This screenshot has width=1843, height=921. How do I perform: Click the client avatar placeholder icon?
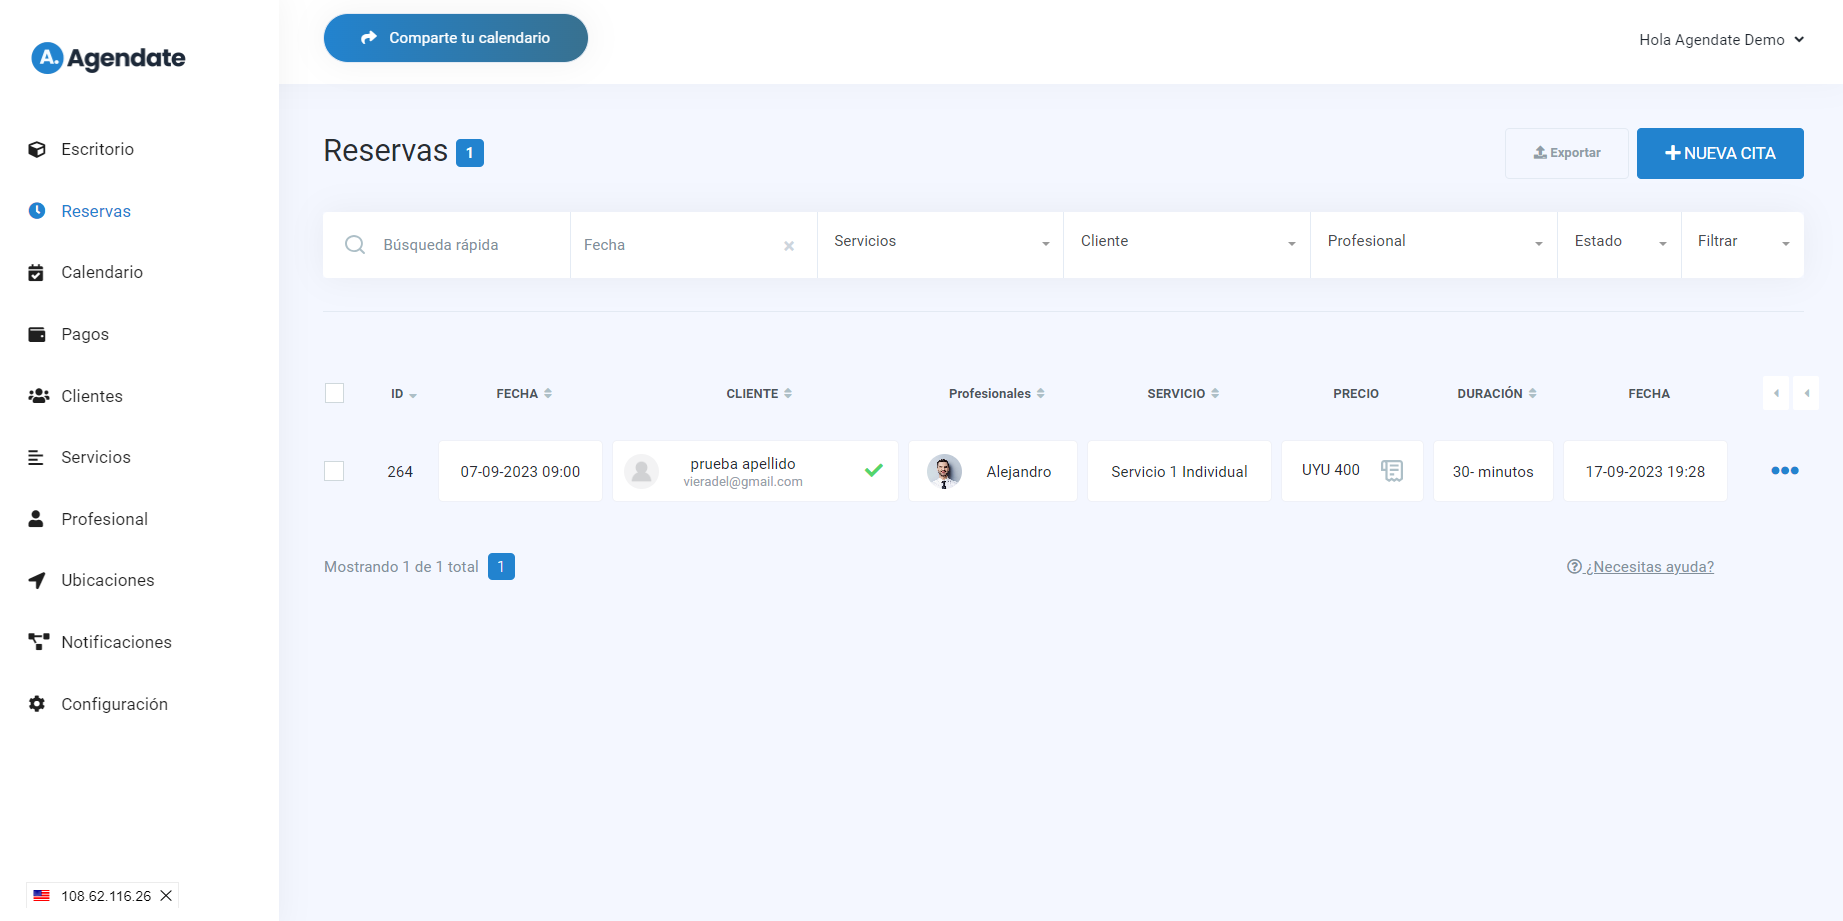641,471
